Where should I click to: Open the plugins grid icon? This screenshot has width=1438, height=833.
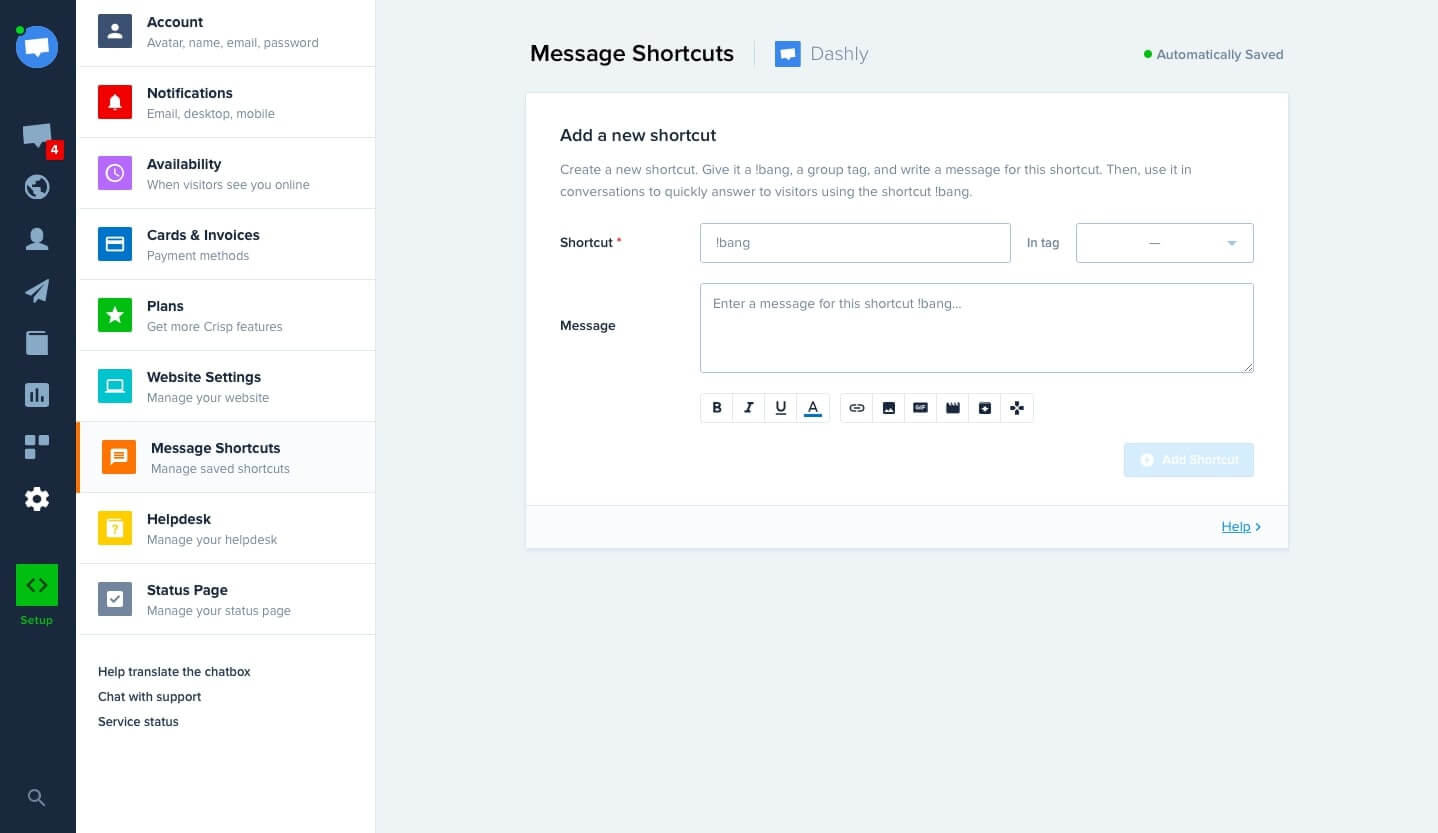click(x=37, y=447)
